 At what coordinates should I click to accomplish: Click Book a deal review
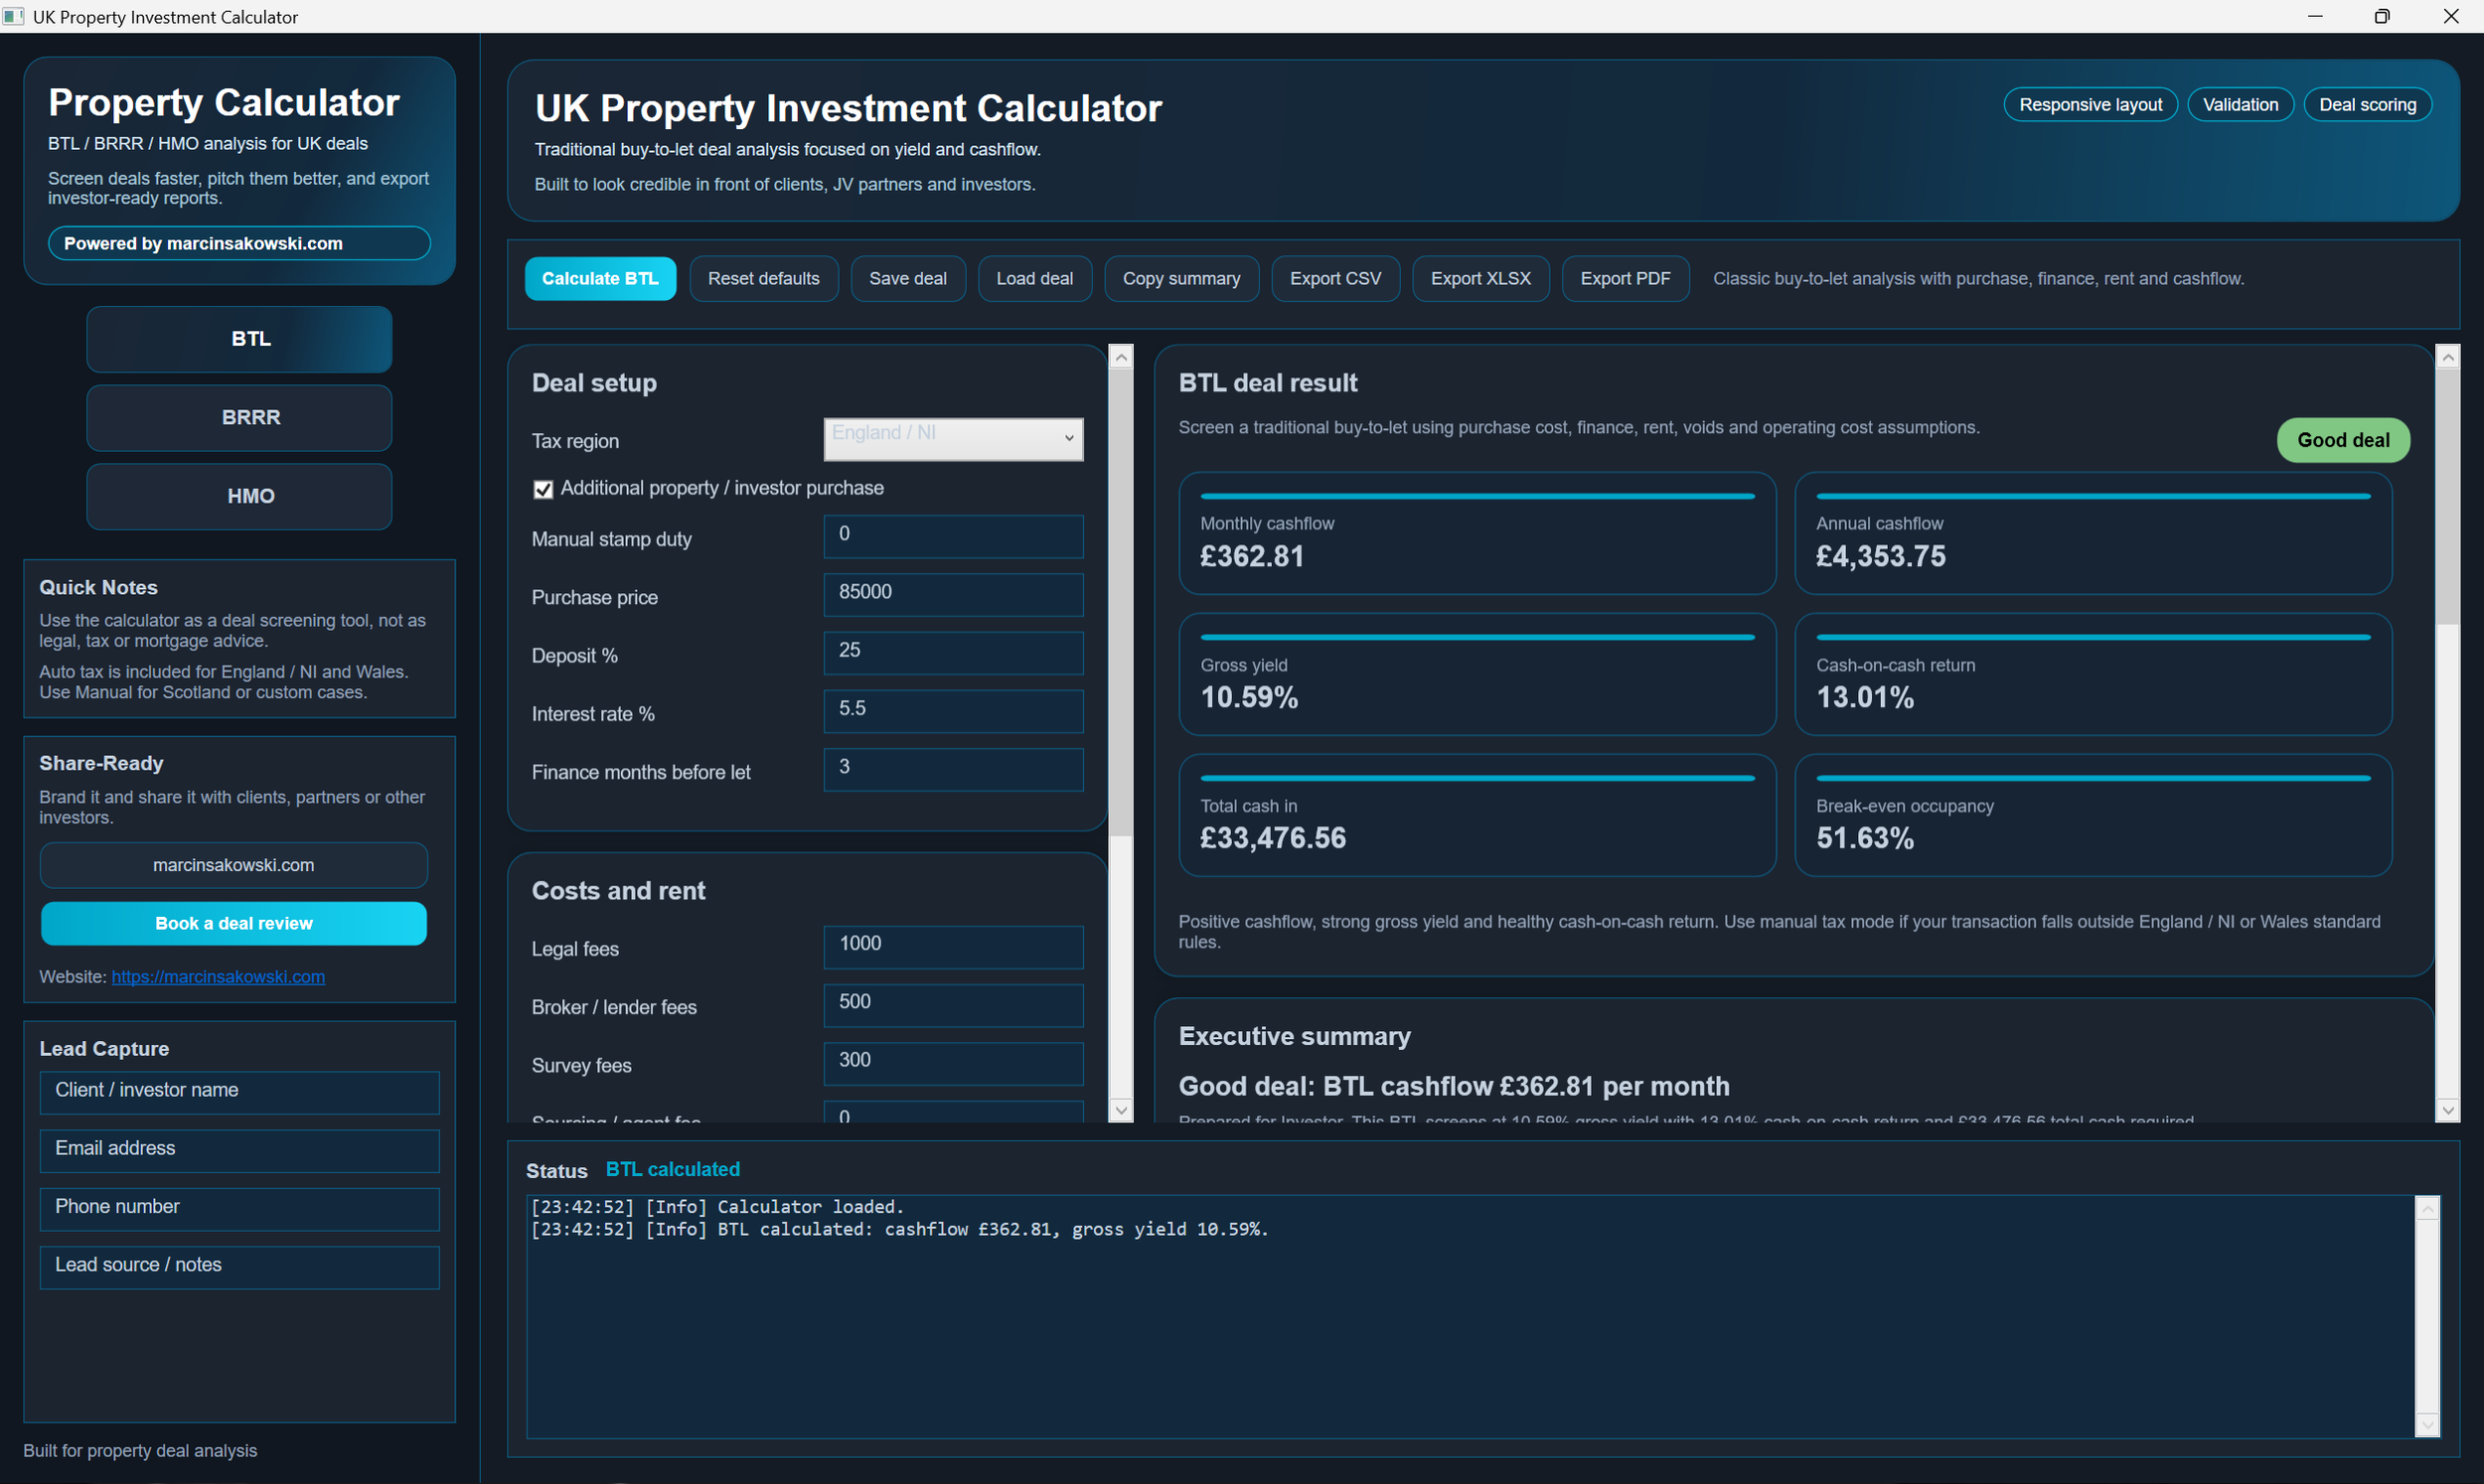[x=233, y=923]
